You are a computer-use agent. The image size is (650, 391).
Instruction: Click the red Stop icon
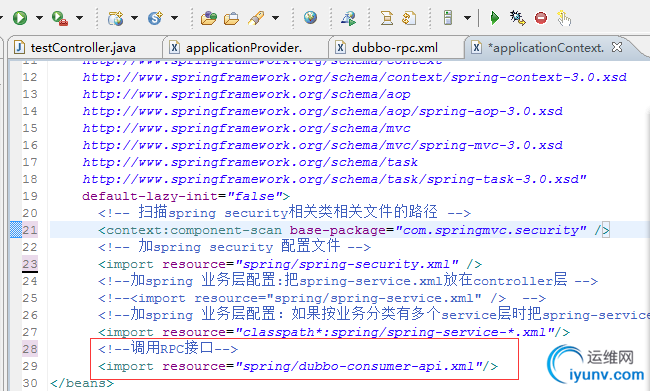click(541, 18)
